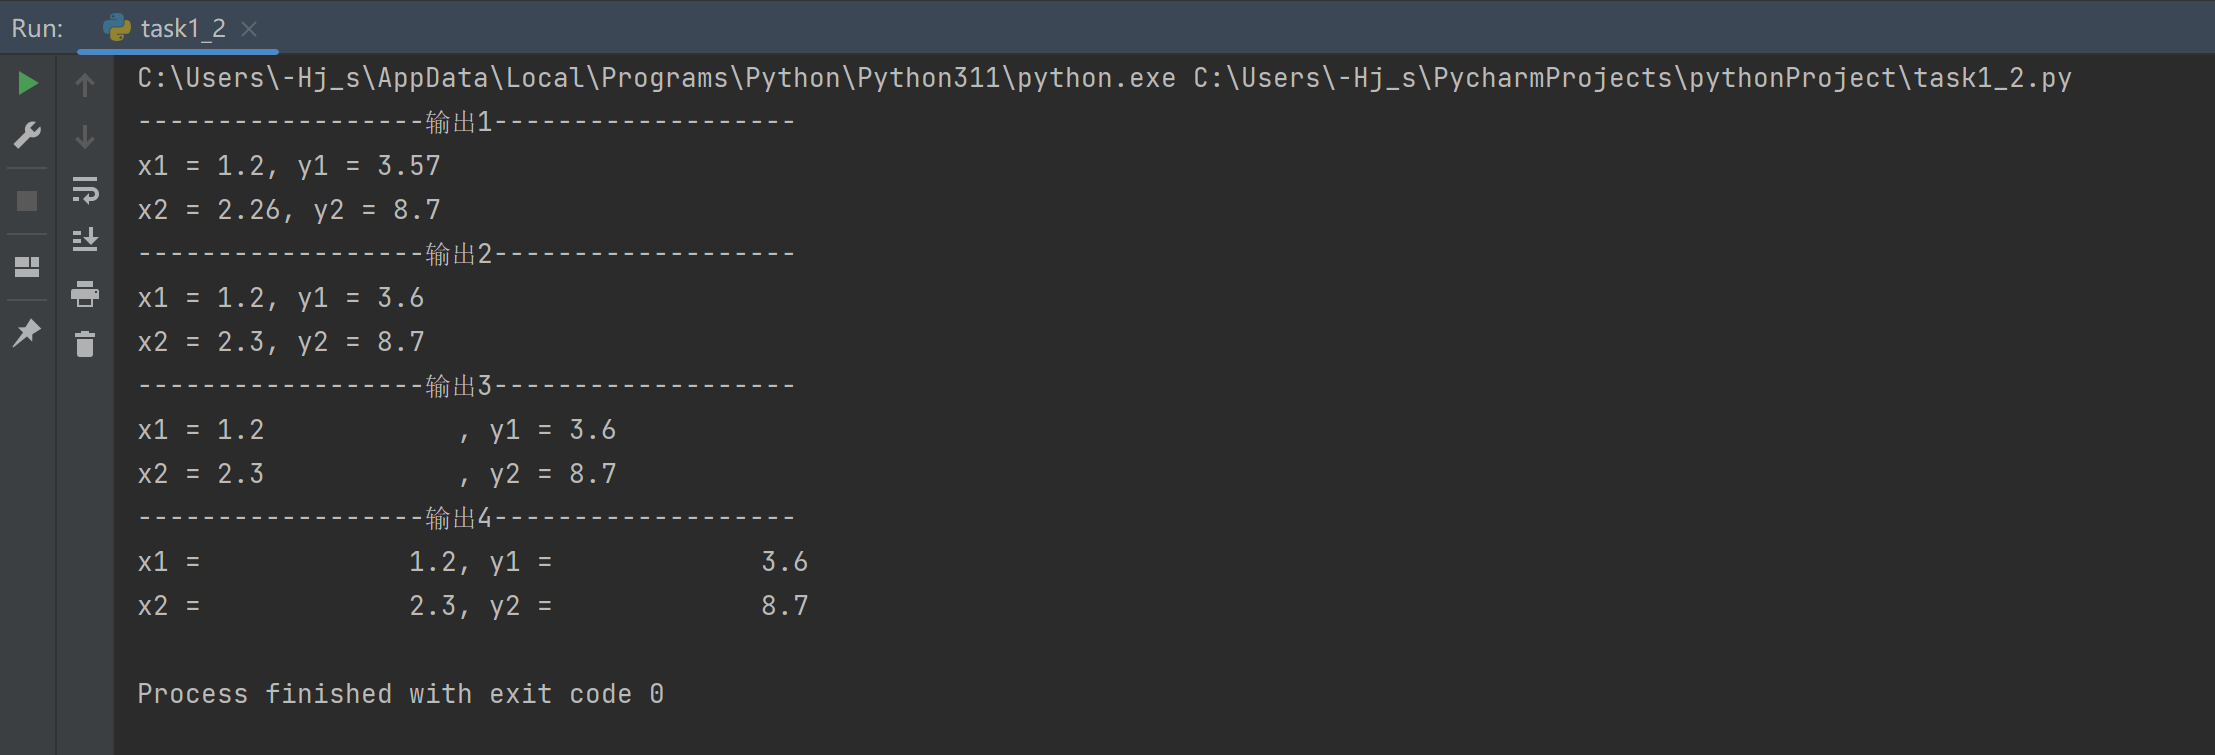Click the 输出1 separator line
This screenshot has height=755, width=2215.
(466, 122)
